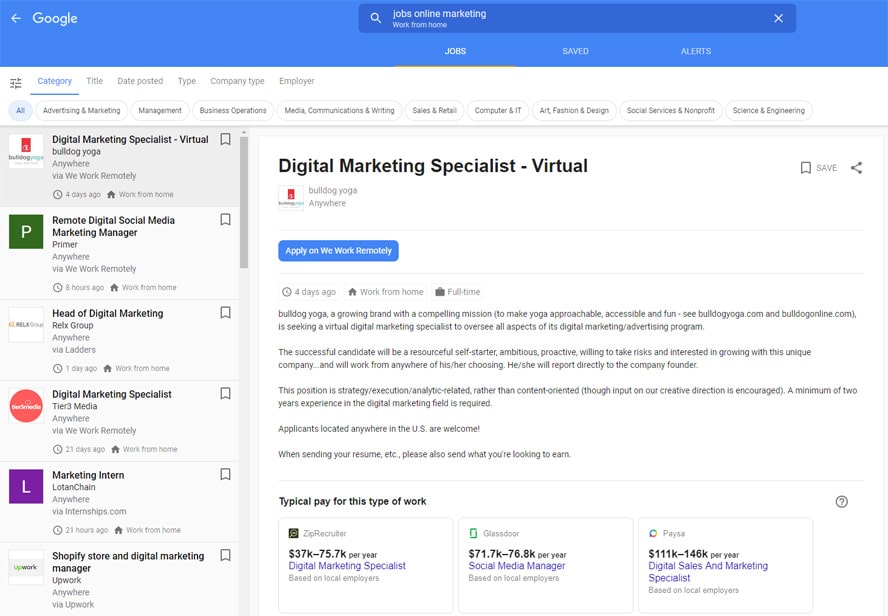
Task: Click the bulldog yoga logo in job list
Action: pyautogui.click(x=26, y=151)
